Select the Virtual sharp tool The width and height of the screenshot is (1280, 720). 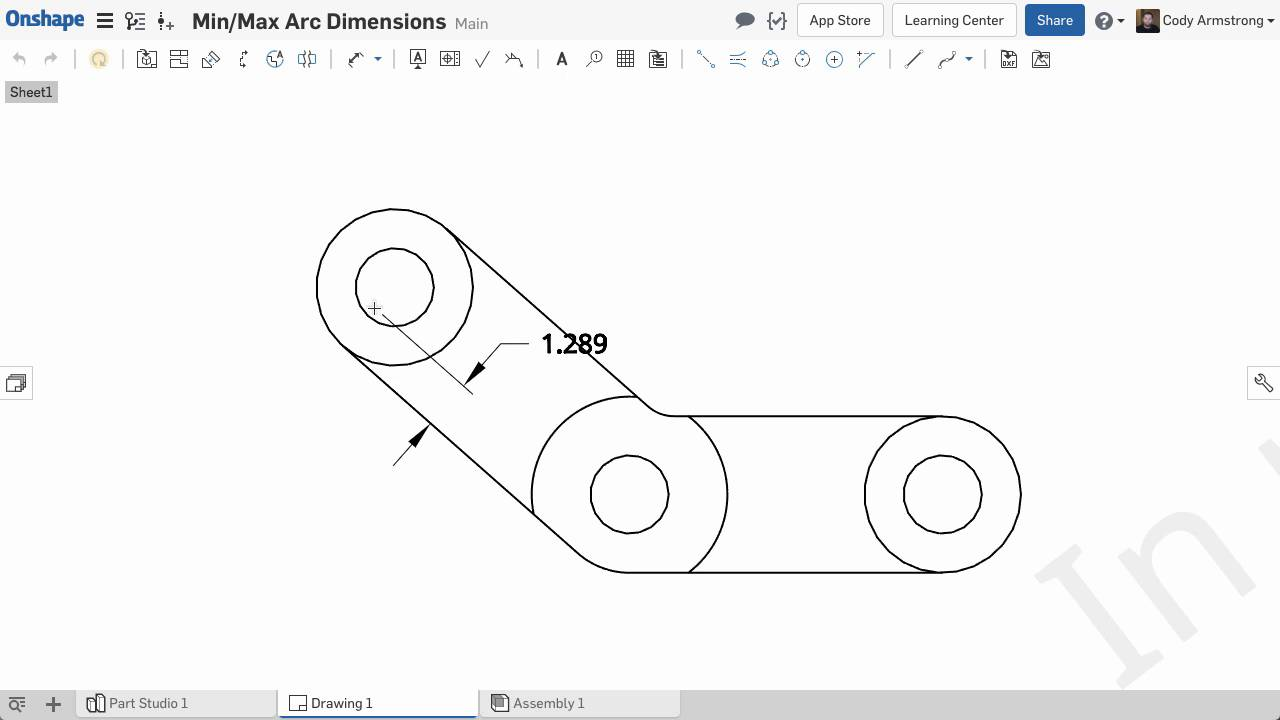866,60
